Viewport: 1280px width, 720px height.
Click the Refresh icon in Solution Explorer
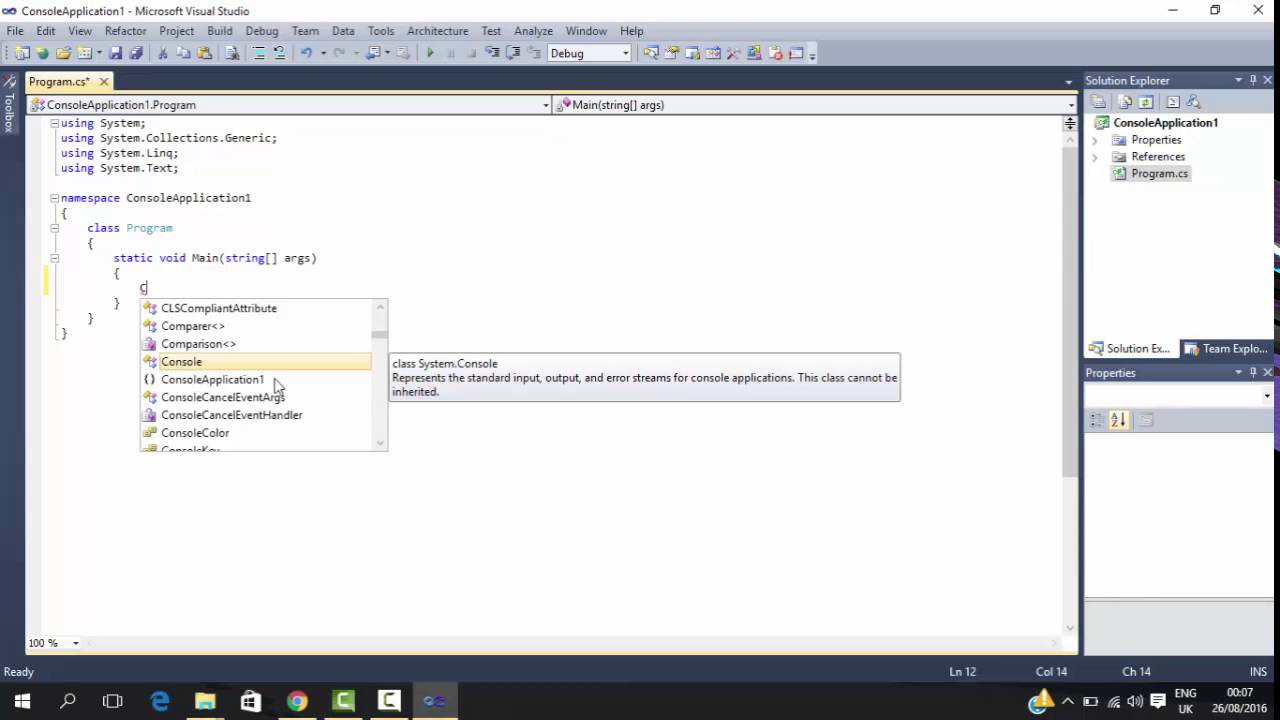pos(1146,102)
